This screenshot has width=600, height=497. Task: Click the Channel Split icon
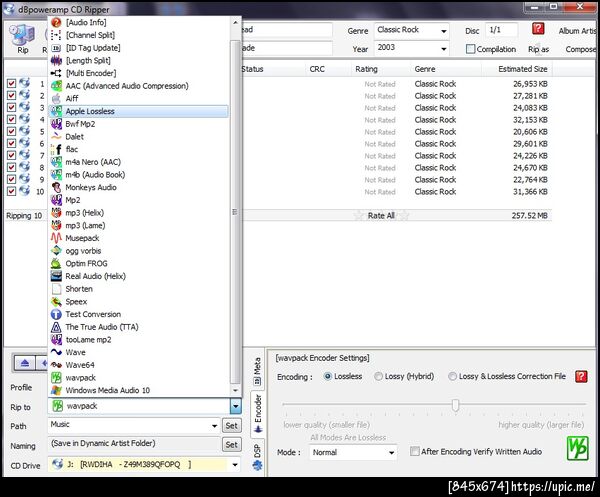[x=56, y=35]
